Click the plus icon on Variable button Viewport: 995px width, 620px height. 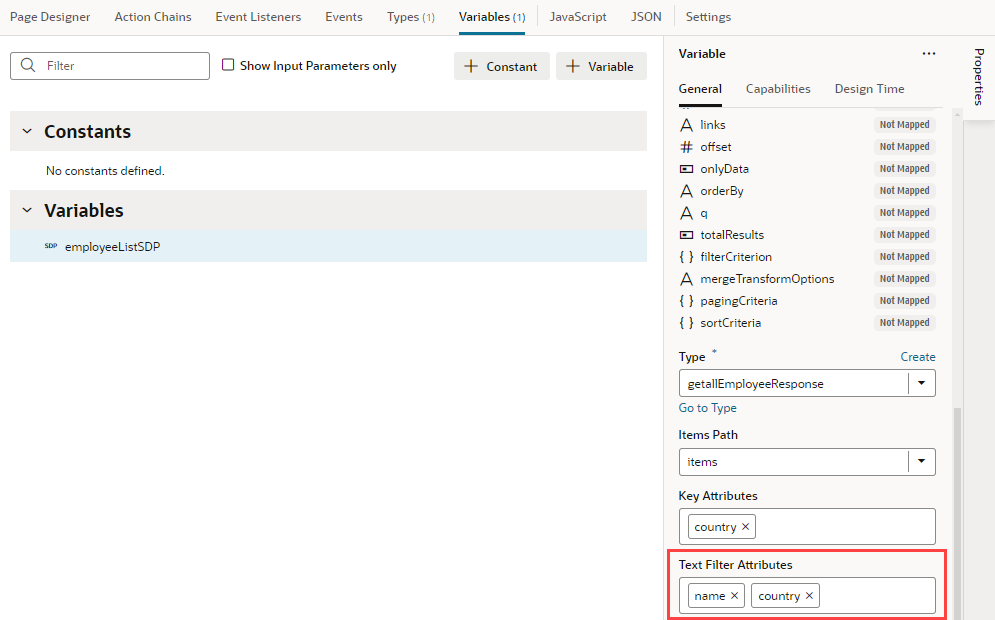tap(572, 66)
